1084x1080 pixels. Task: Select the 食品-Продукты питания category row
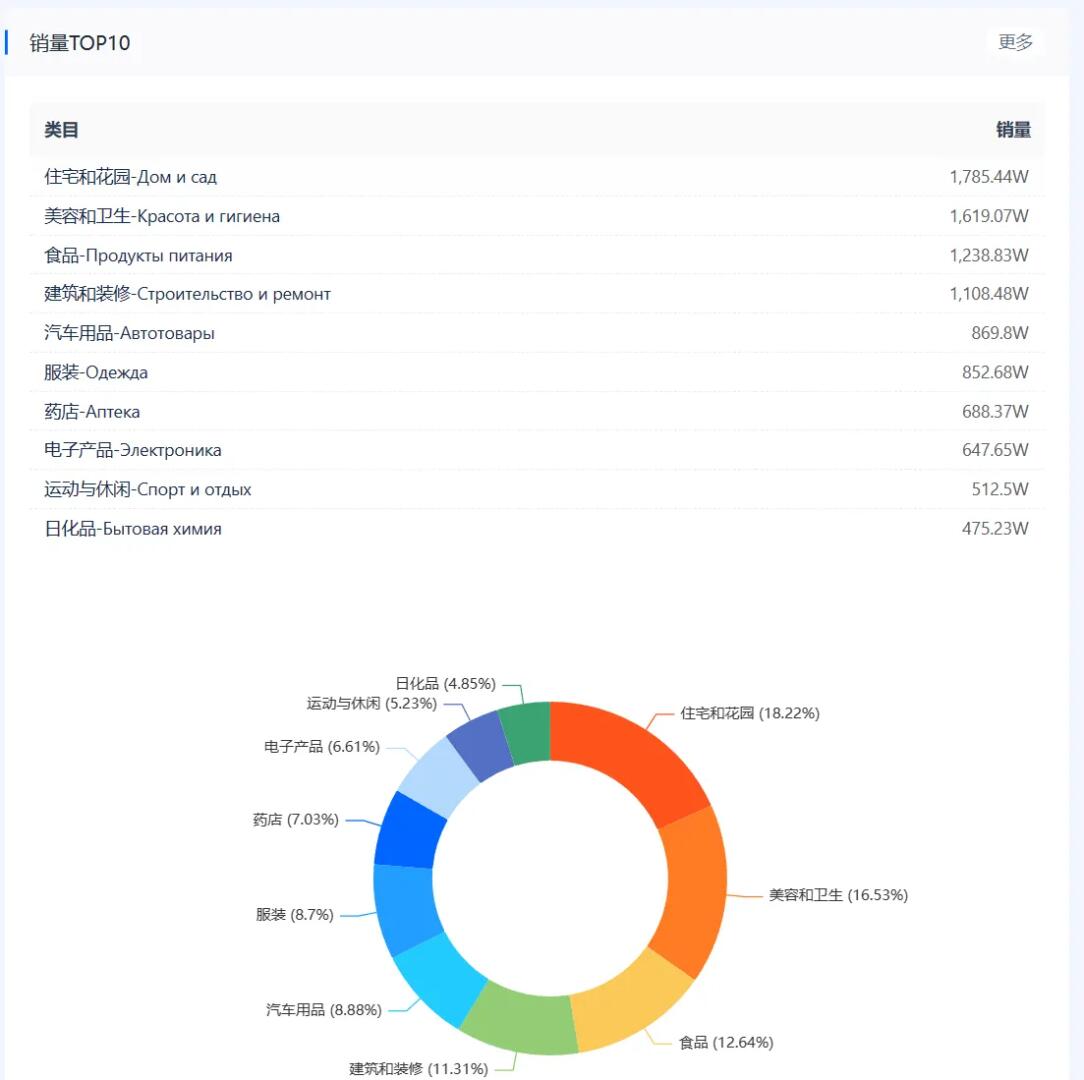[536, 255]
